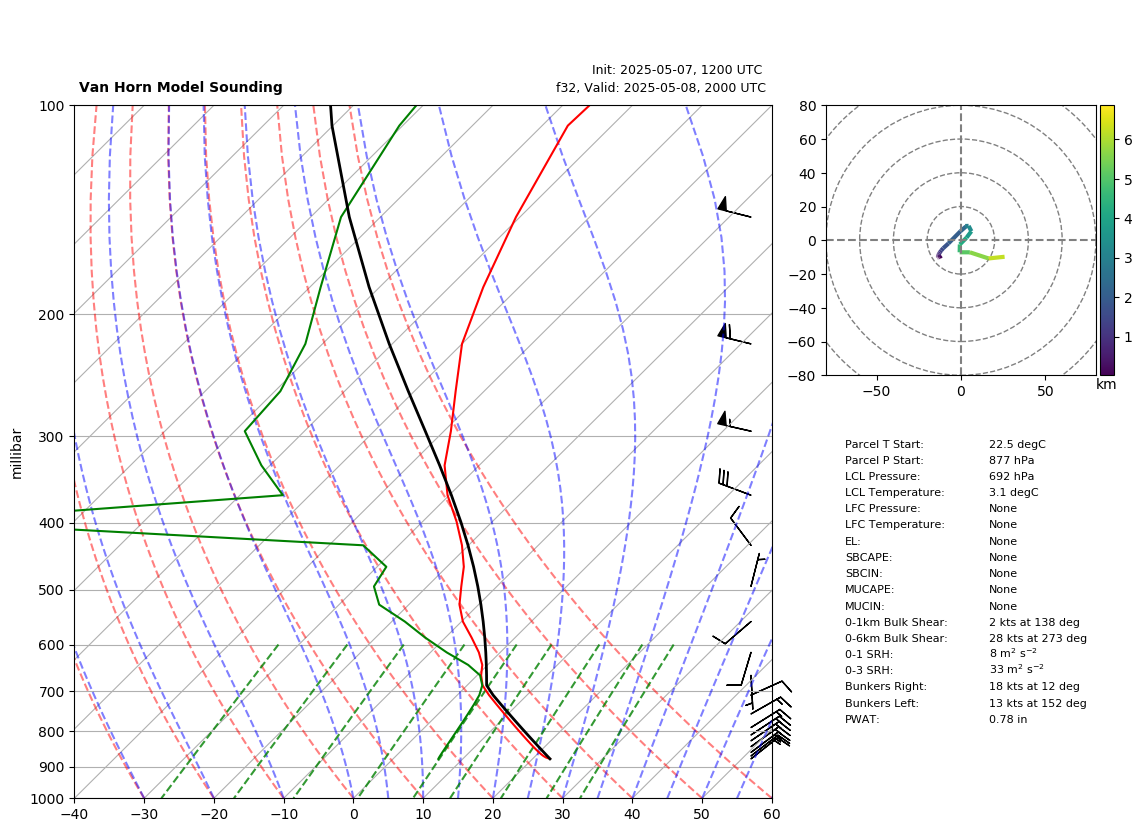Click the "80" hodograph axis tick

[808, 106]
